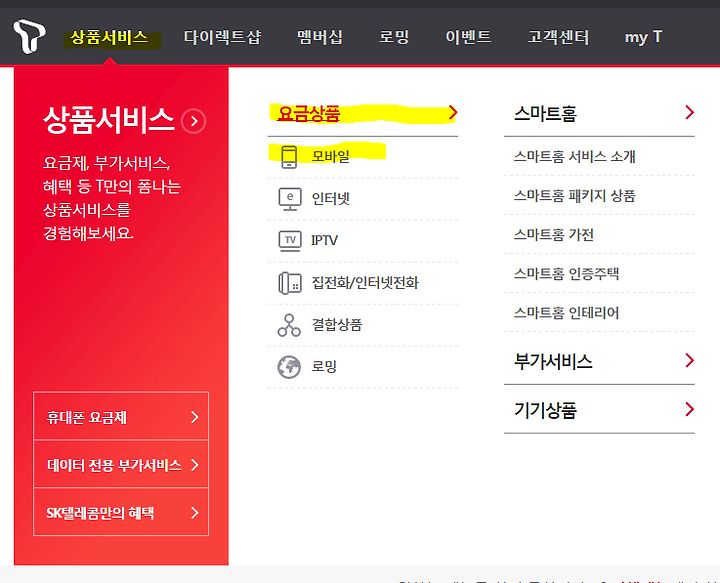Open 스마트홈 서비스 소개
Viewport: 720px width, 583px height.
[x=574, y=157]
